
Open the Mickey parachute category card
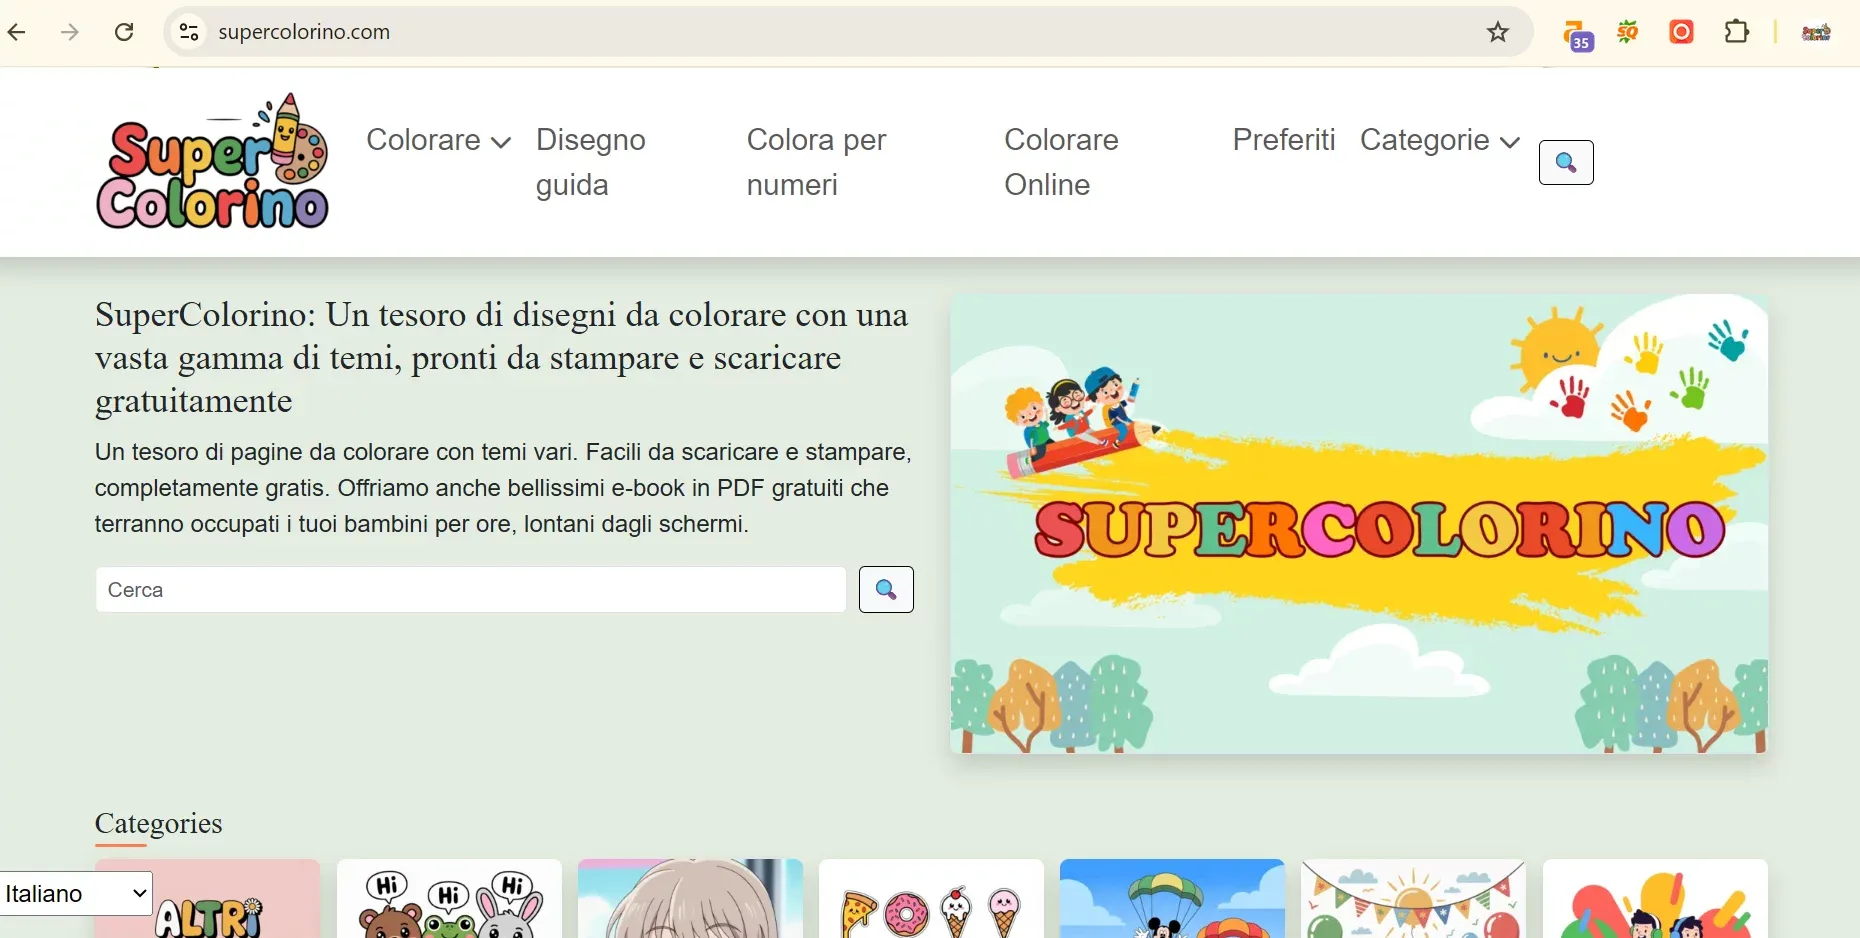[1172, 898]
